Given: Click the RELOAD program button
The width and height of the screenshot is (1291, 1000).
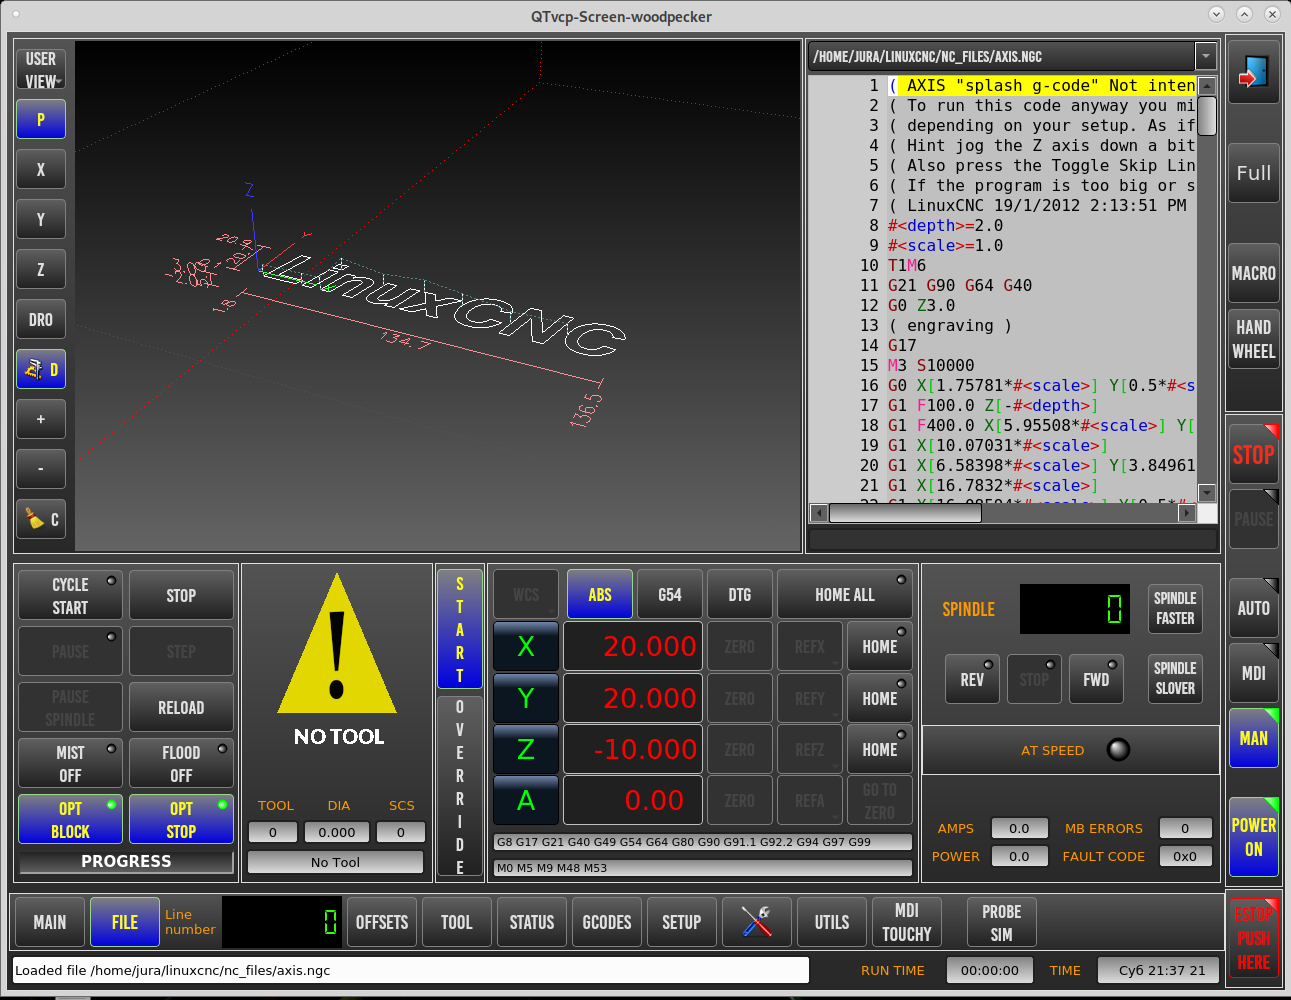Looking at the screenshot, I should [x=181, y=707].
